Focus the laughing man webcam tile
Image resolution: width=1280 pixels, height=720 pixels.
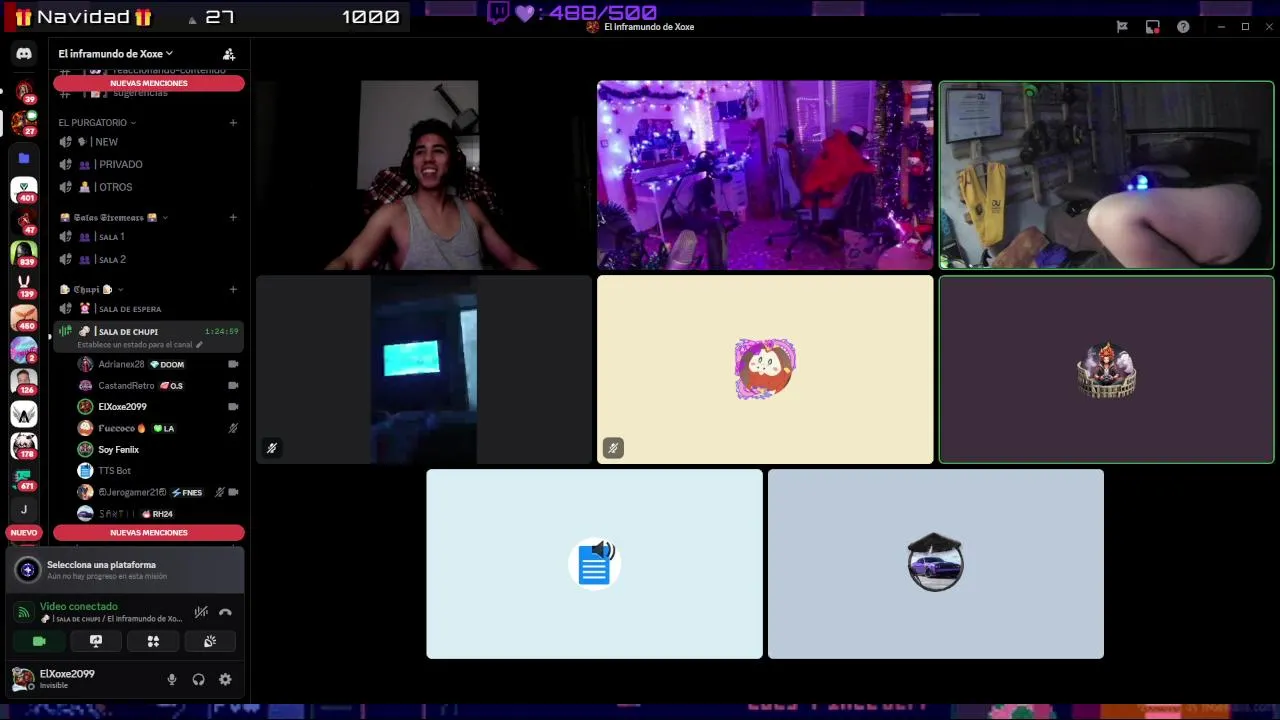point(424,175)
